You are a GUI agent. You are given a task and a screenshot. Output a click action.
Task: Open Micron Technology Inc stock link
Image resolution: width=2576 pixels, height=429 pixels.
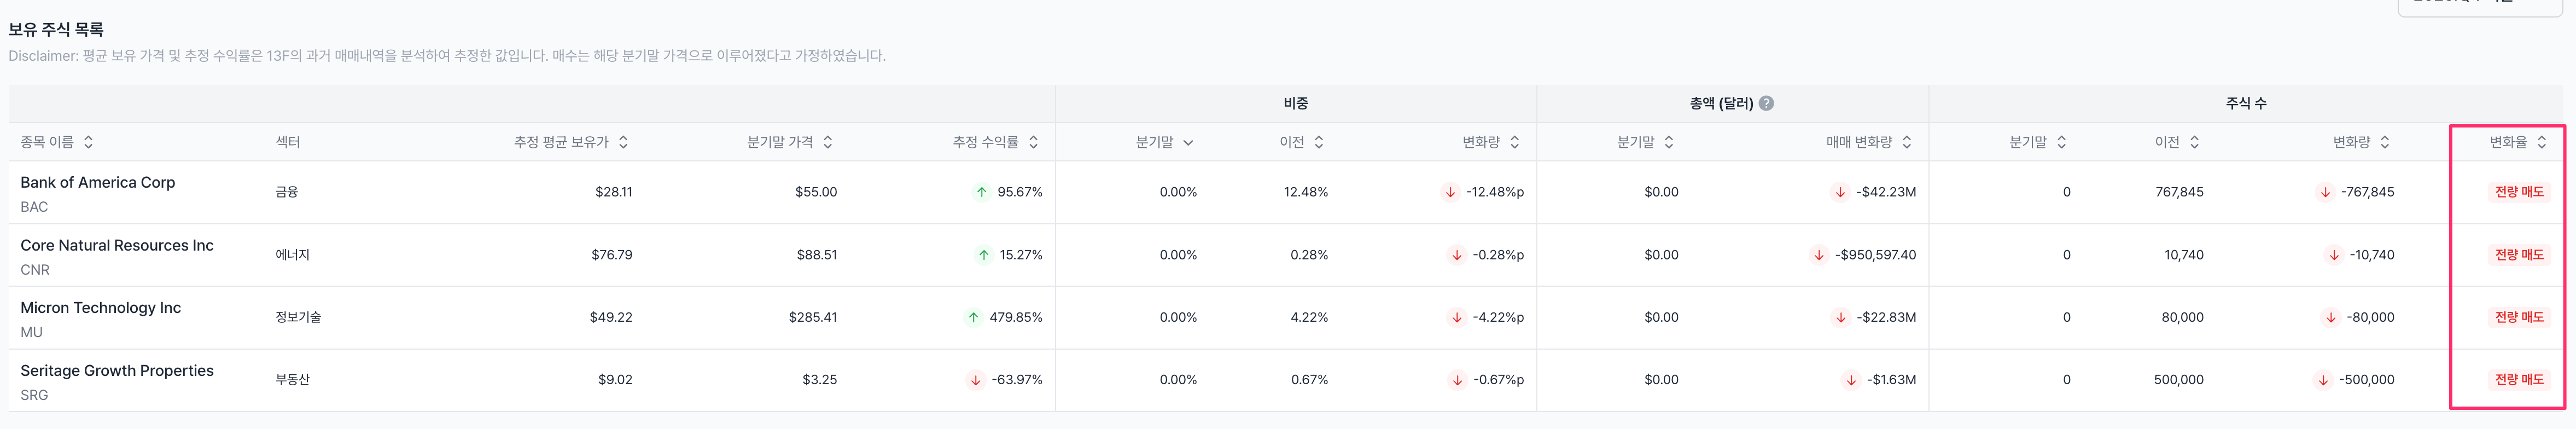100,308
